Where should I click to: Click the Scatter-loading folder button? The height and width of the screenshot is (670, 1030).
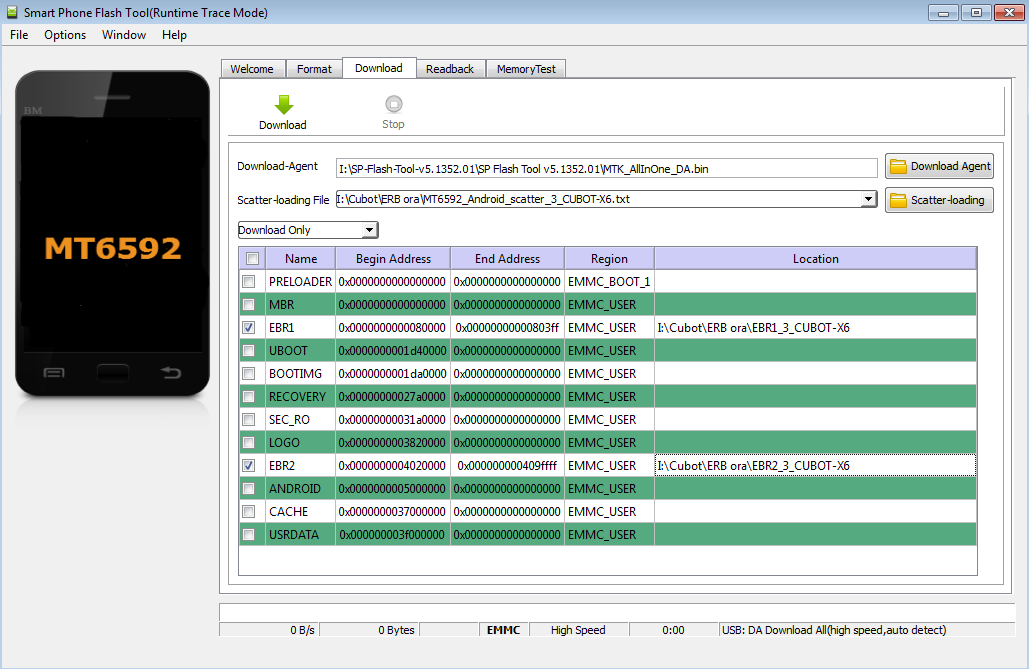point(939,200)
